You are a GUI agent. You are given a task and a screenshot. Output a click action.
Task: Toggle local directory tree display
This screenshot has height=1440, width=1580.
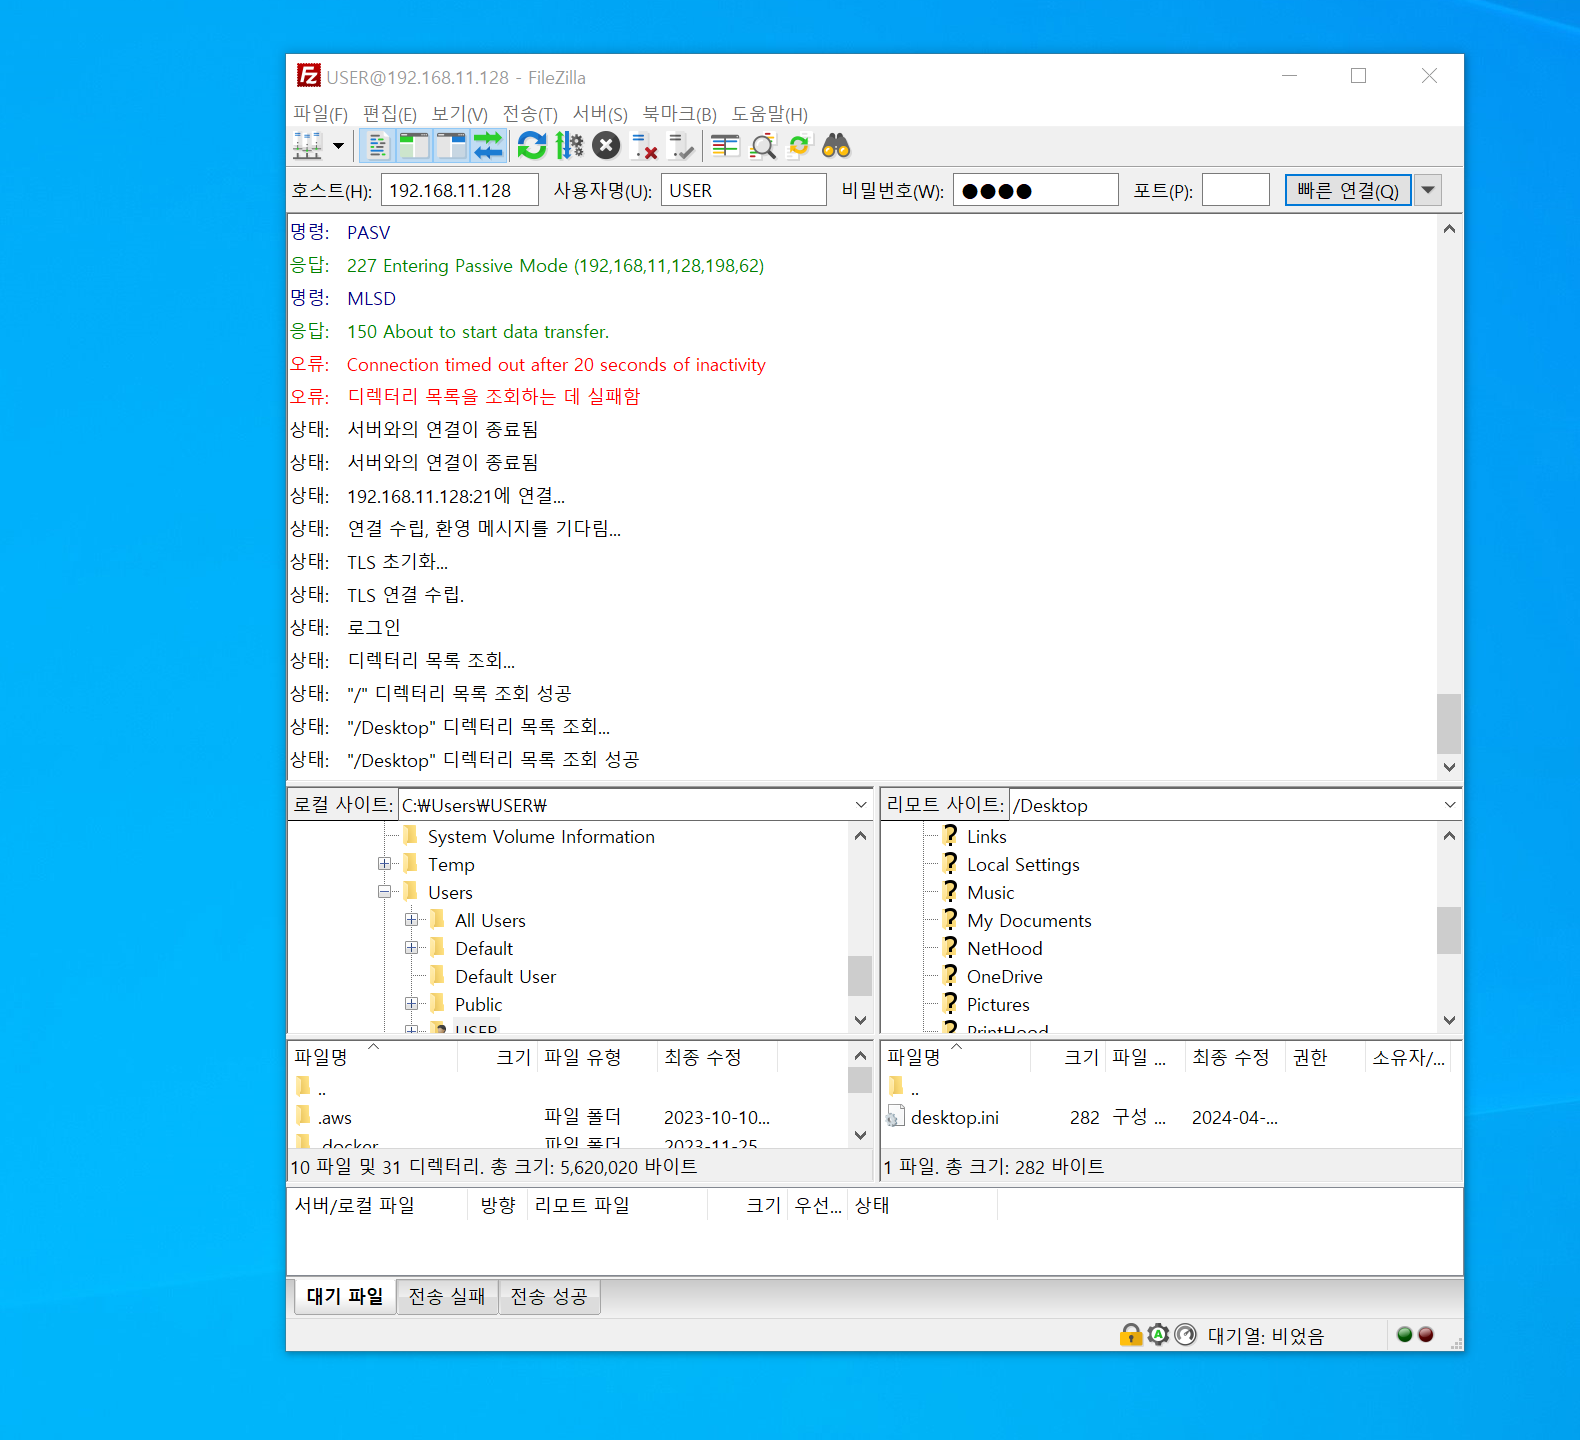click(x=414, y=146)
